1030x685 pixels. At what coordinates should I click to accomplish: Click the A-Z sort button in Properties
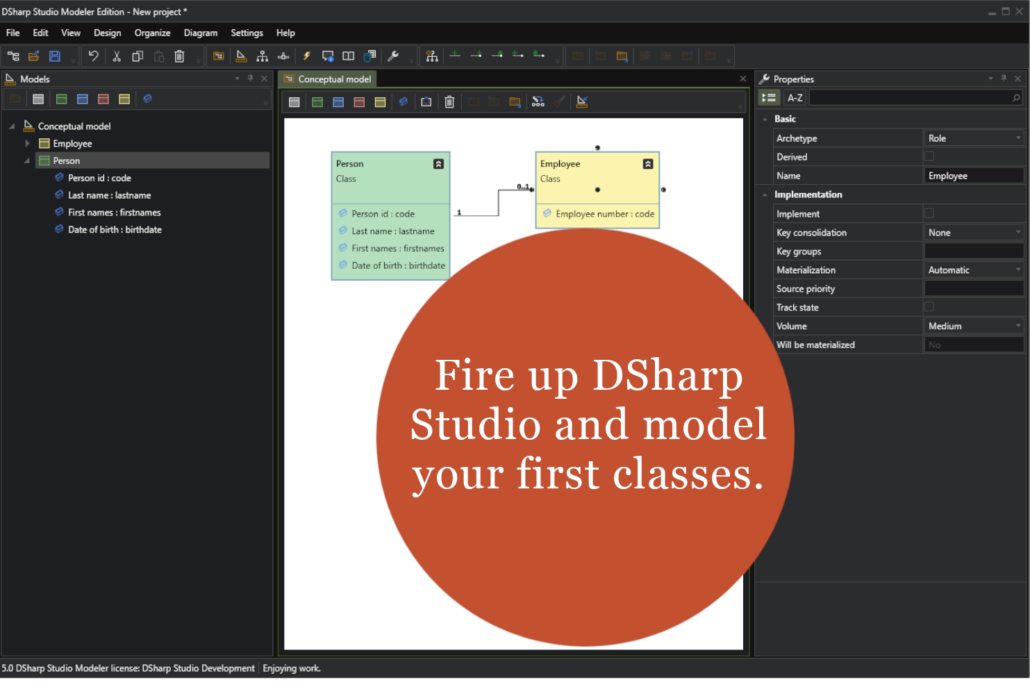[x=795, y=98]
